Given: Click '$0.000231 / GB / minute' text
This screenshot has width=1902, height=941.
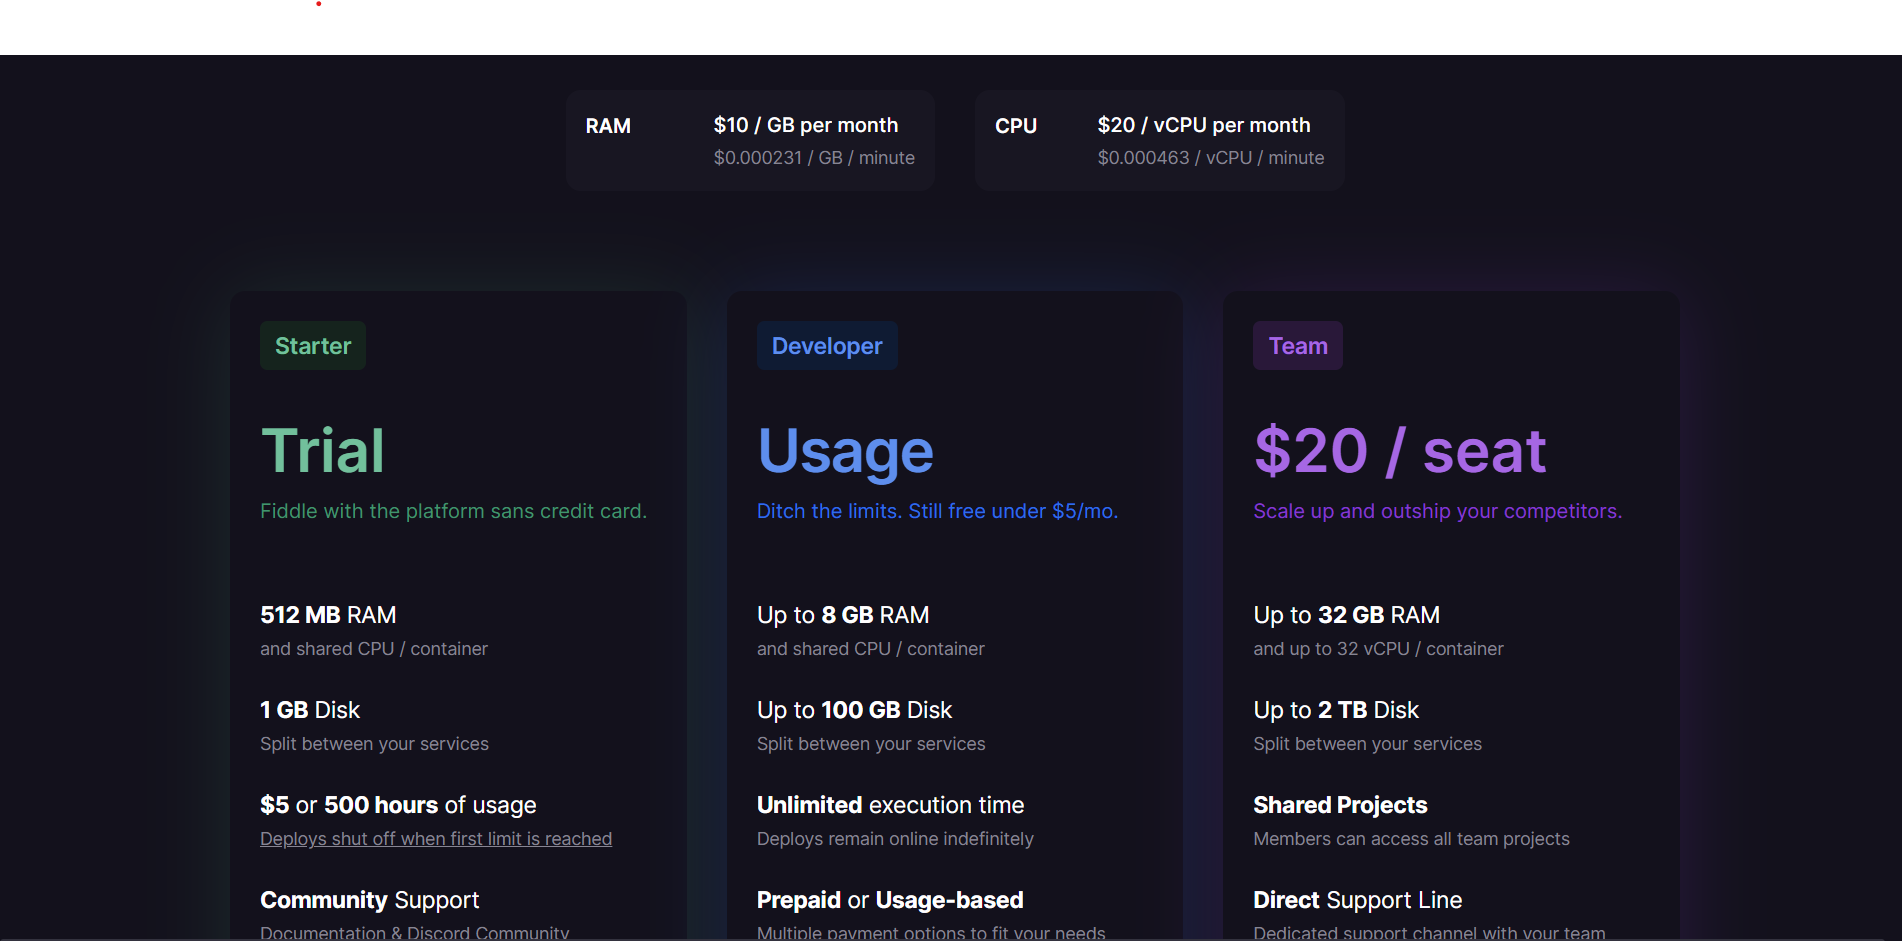Looking at the screenshot, I should 814,158.
